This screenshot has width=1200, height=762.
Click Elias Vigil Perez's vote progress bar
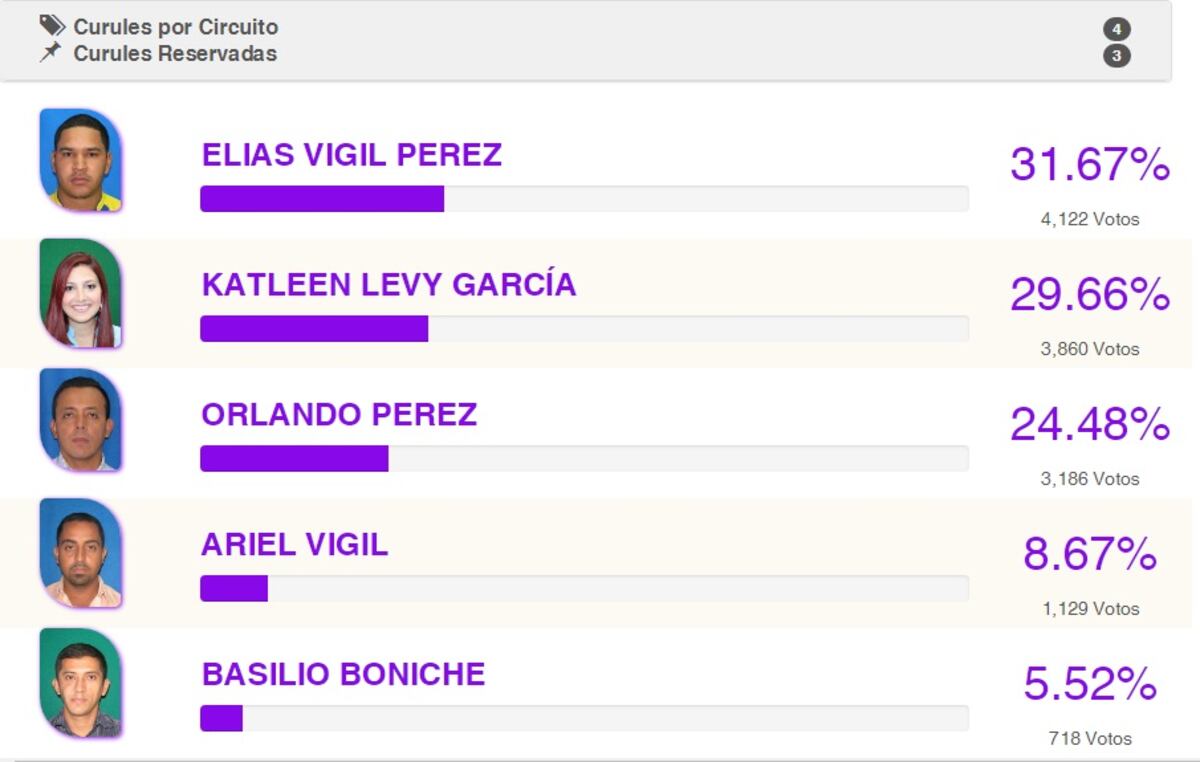coord(584,199)
